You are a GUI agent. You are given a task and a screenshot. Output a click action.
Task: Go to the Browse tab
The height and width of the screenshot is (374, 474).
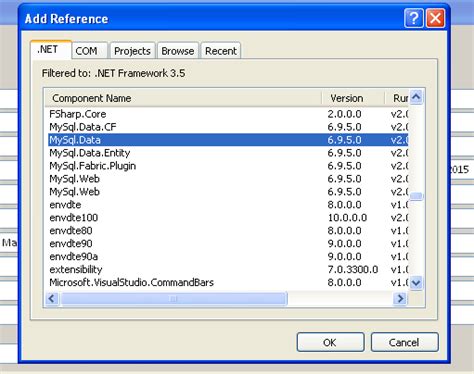[x=178, y=51]
